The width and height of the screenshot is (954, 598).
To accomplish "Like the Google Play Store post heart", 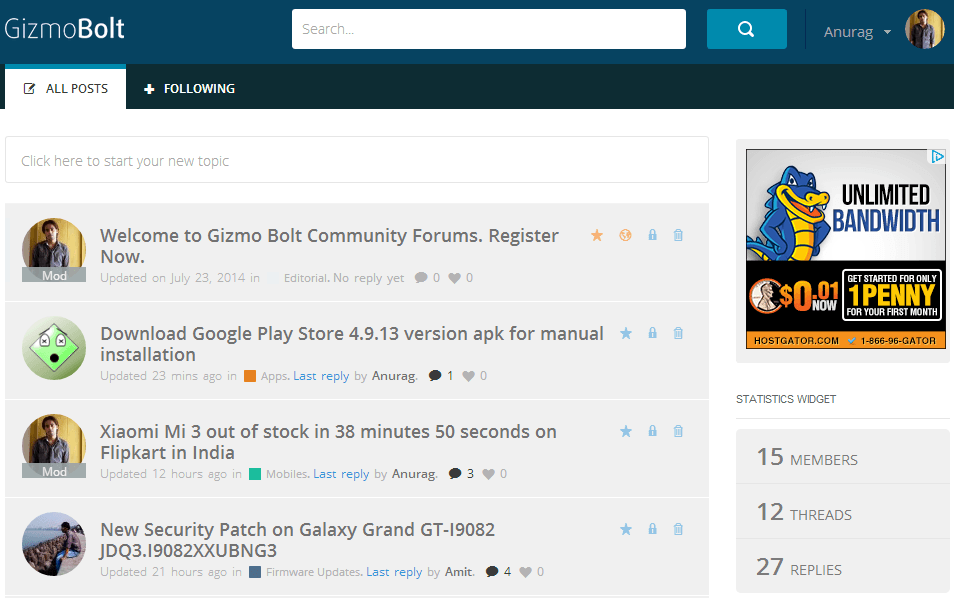I will [x=468, y=376].
